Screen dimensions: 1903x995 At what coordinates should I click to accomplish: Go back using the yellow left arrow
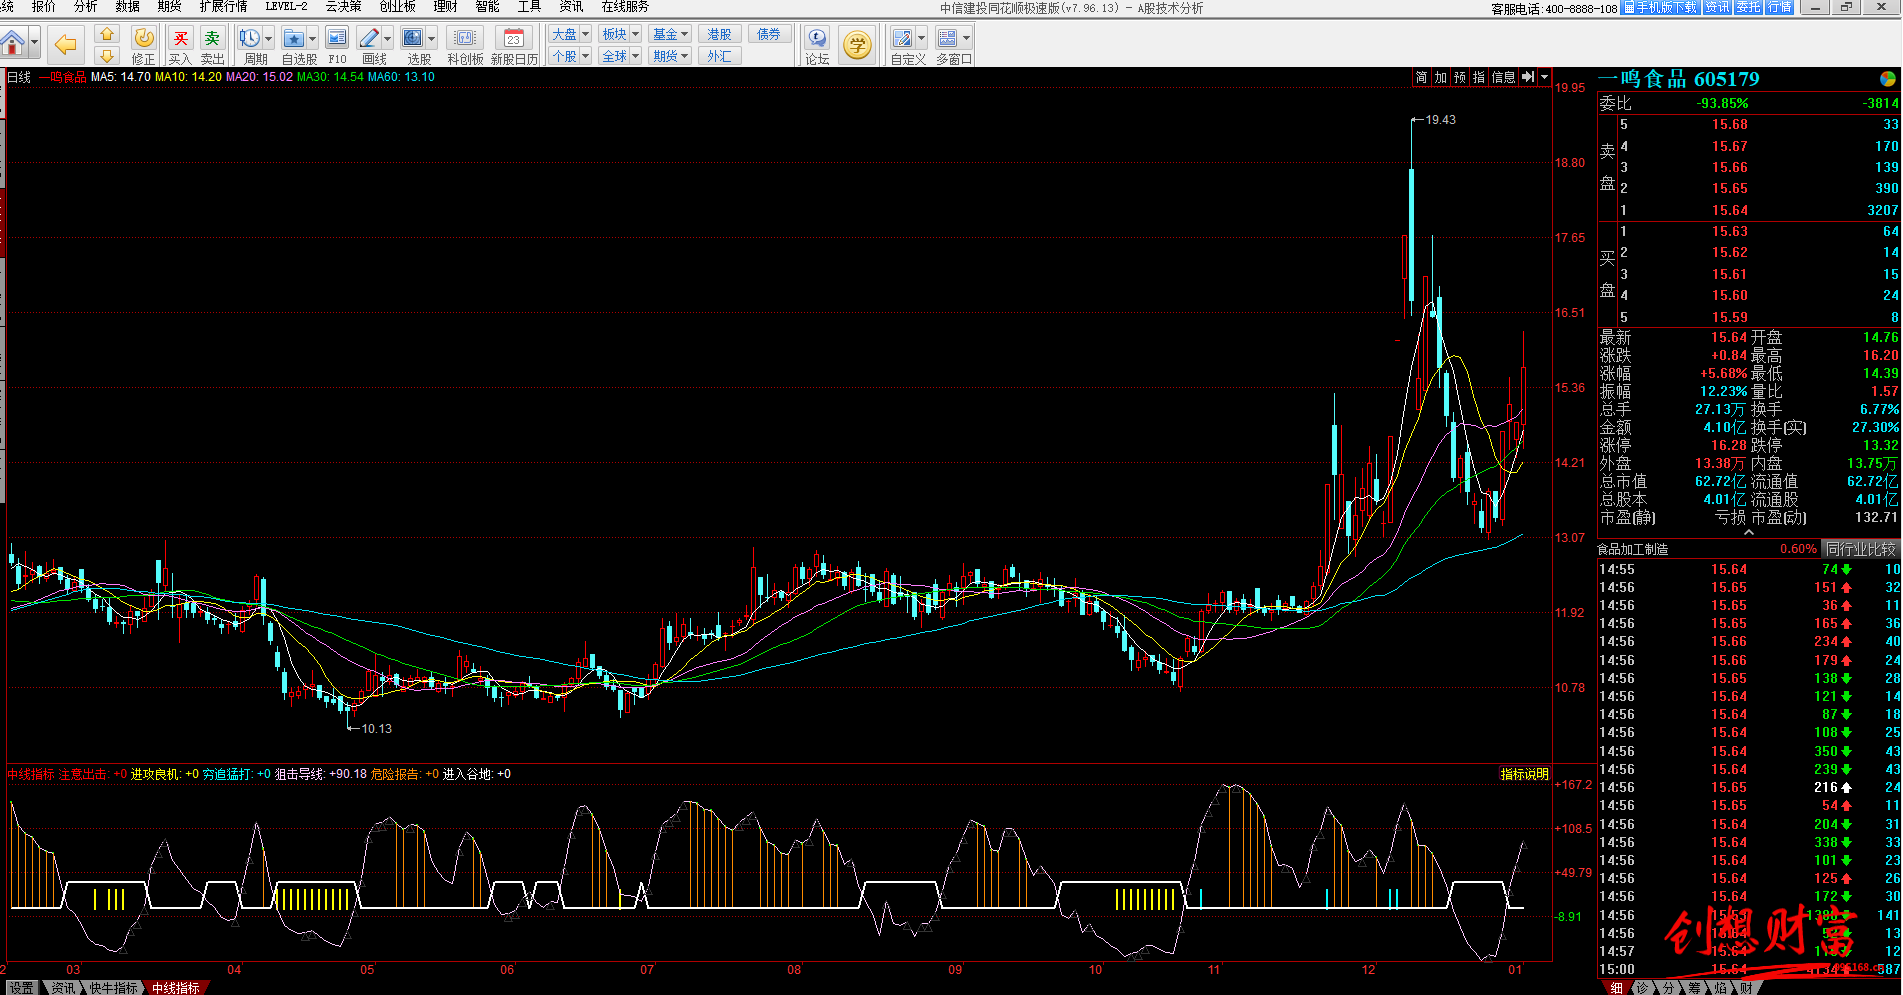(66, 44)
